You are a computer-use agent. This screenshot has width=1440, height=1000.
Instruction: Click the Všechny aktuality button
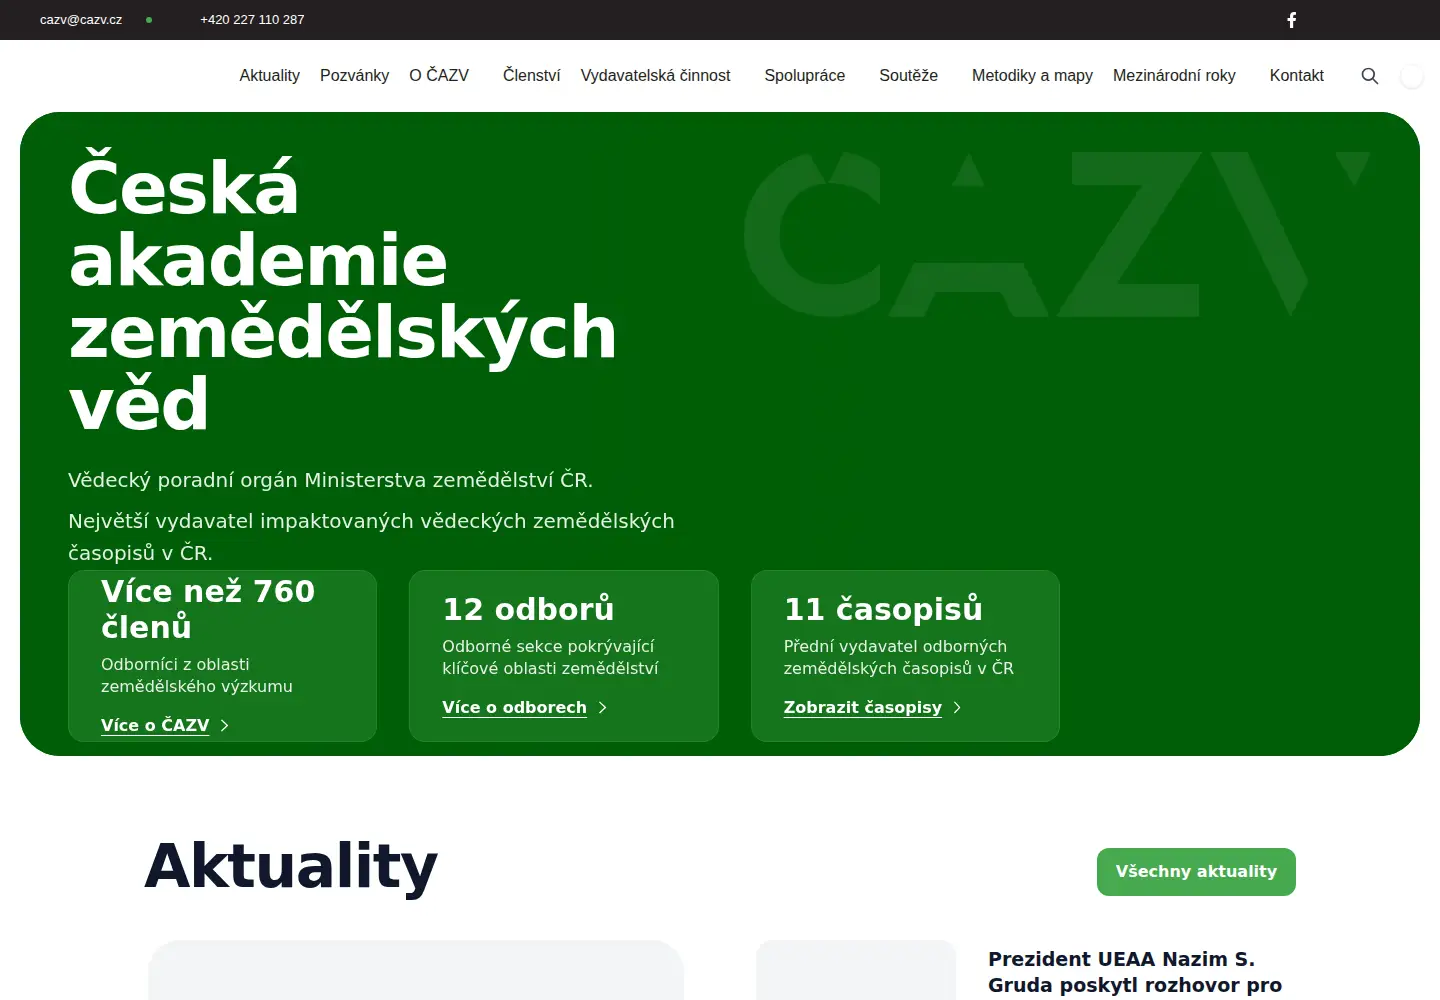click(x=1196, y=872)
